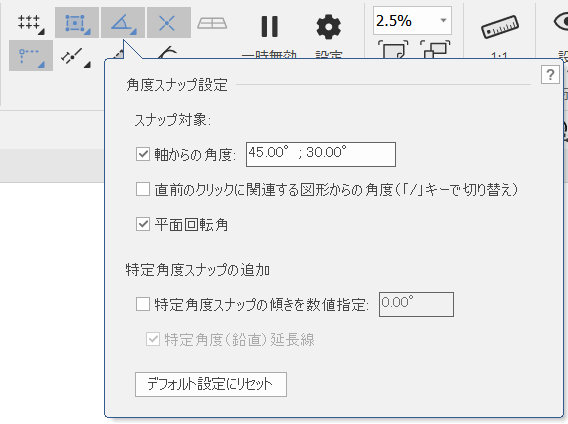Toggle the object snap icon
The image size is (568, 424).
point(77,22)
